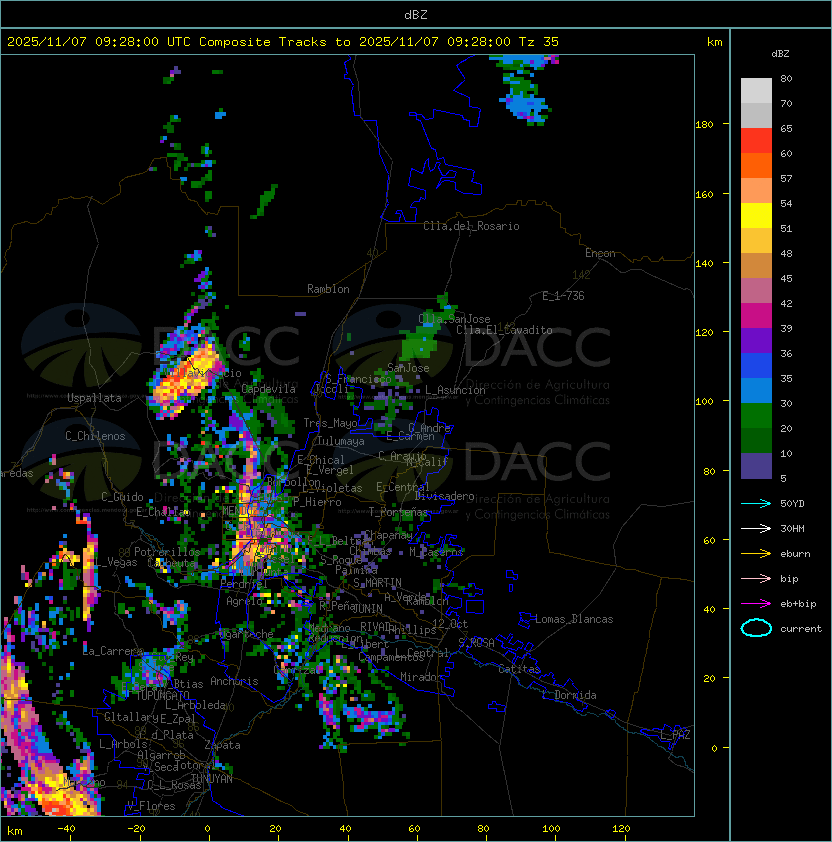Click the 'Catitas' place label
The width and height of the screenshot is (832, 842).
519,669
